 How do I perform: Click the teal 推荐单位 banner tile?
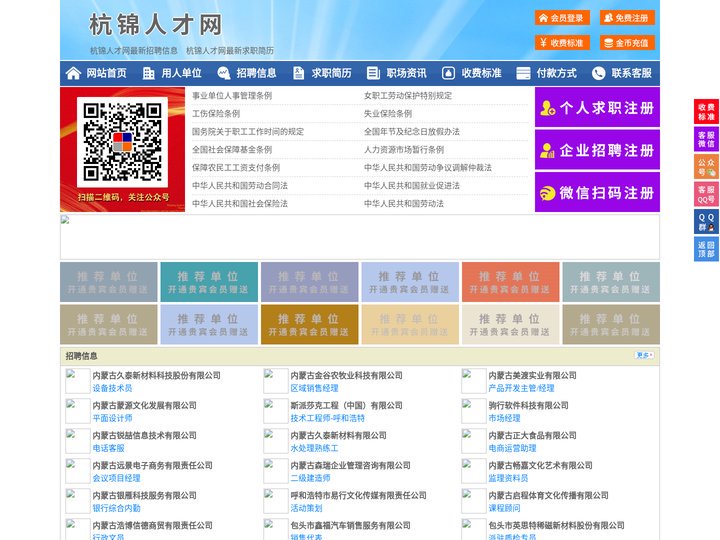tap(209, 282)
